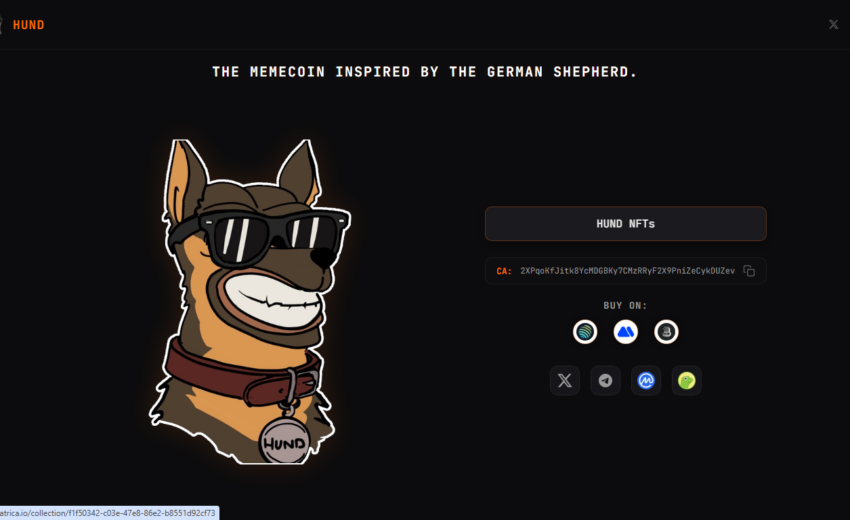This screenshot has height=520, width=850.
Task: Click the orange HUND logo text
Action: [x=28, y=25]
